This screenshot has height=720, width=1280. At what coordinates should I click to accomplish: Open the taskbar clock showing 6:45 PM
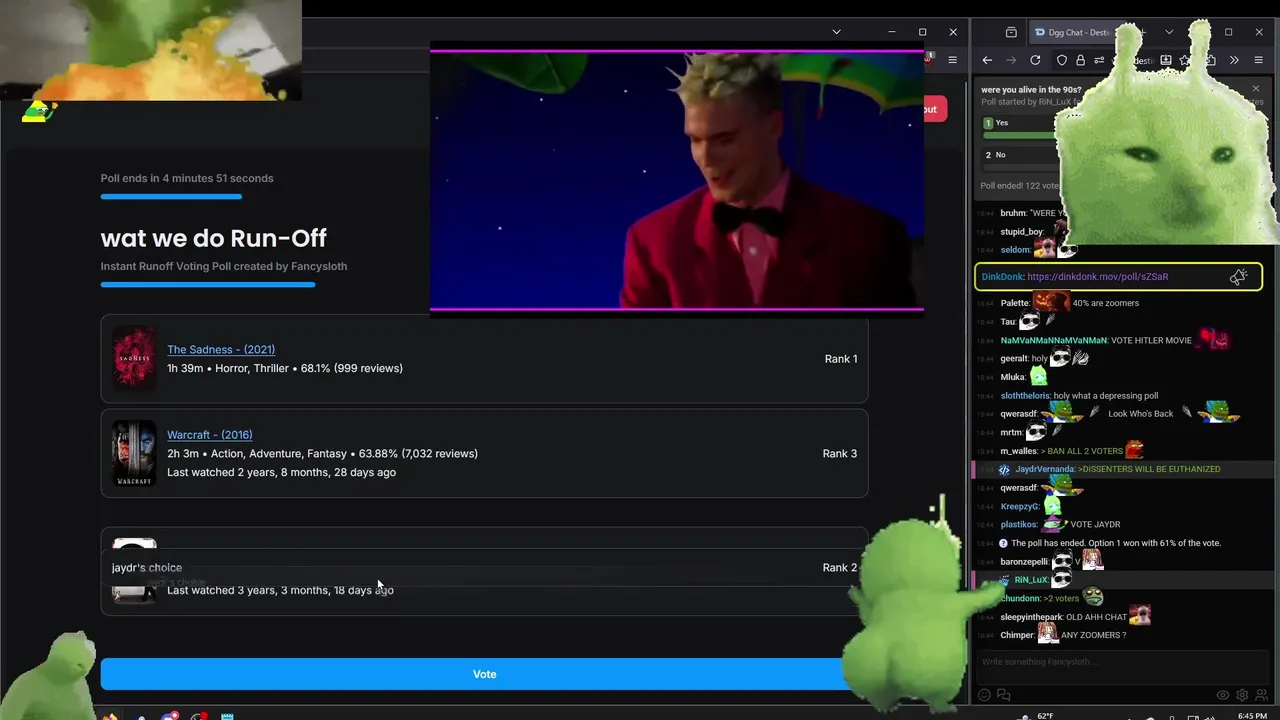coord(1253,716)
